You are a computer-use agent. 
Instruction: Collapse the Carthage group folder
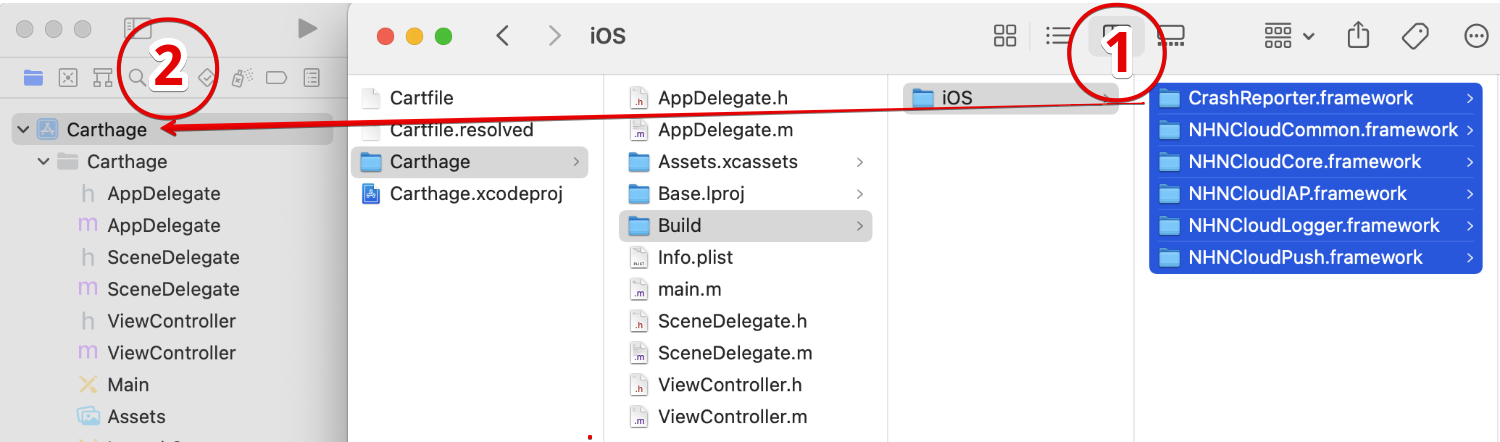point(44,162)
